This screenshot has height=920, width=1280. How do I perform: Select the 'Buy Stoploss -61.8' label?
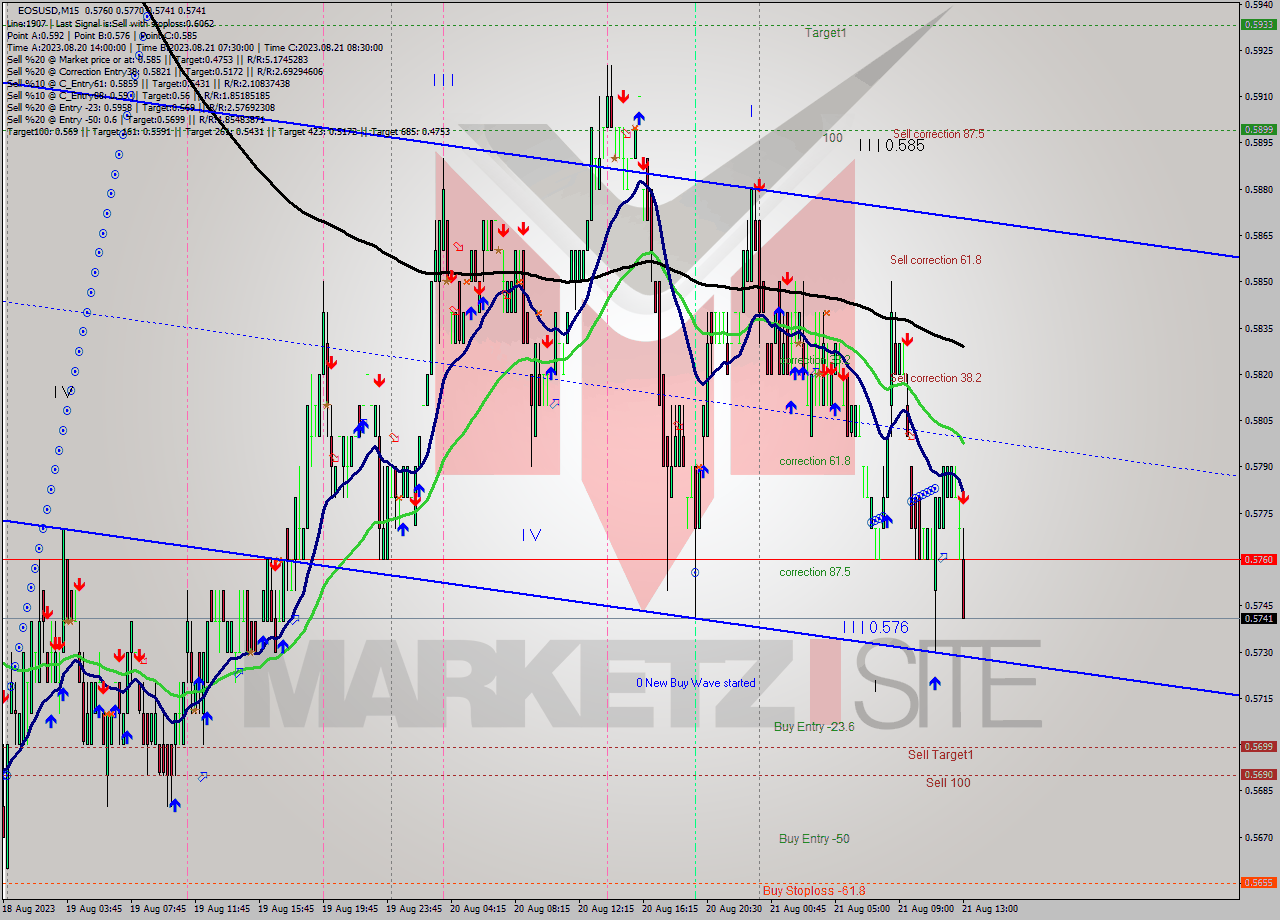coord(814,890)
